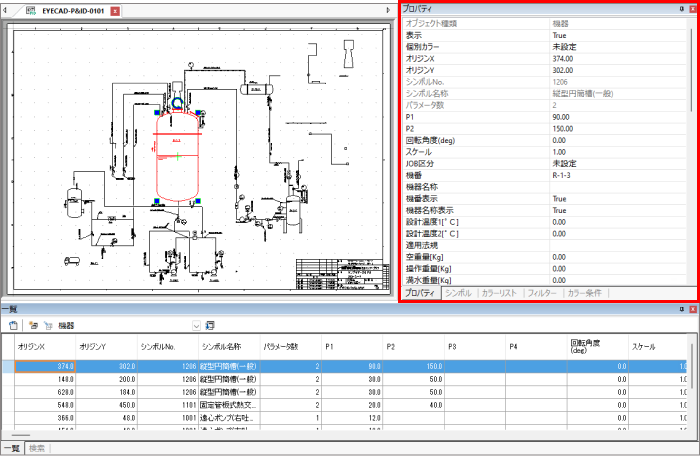Open the 機器 object type dropdown
The image size is (700, 456).
(196, 325)
